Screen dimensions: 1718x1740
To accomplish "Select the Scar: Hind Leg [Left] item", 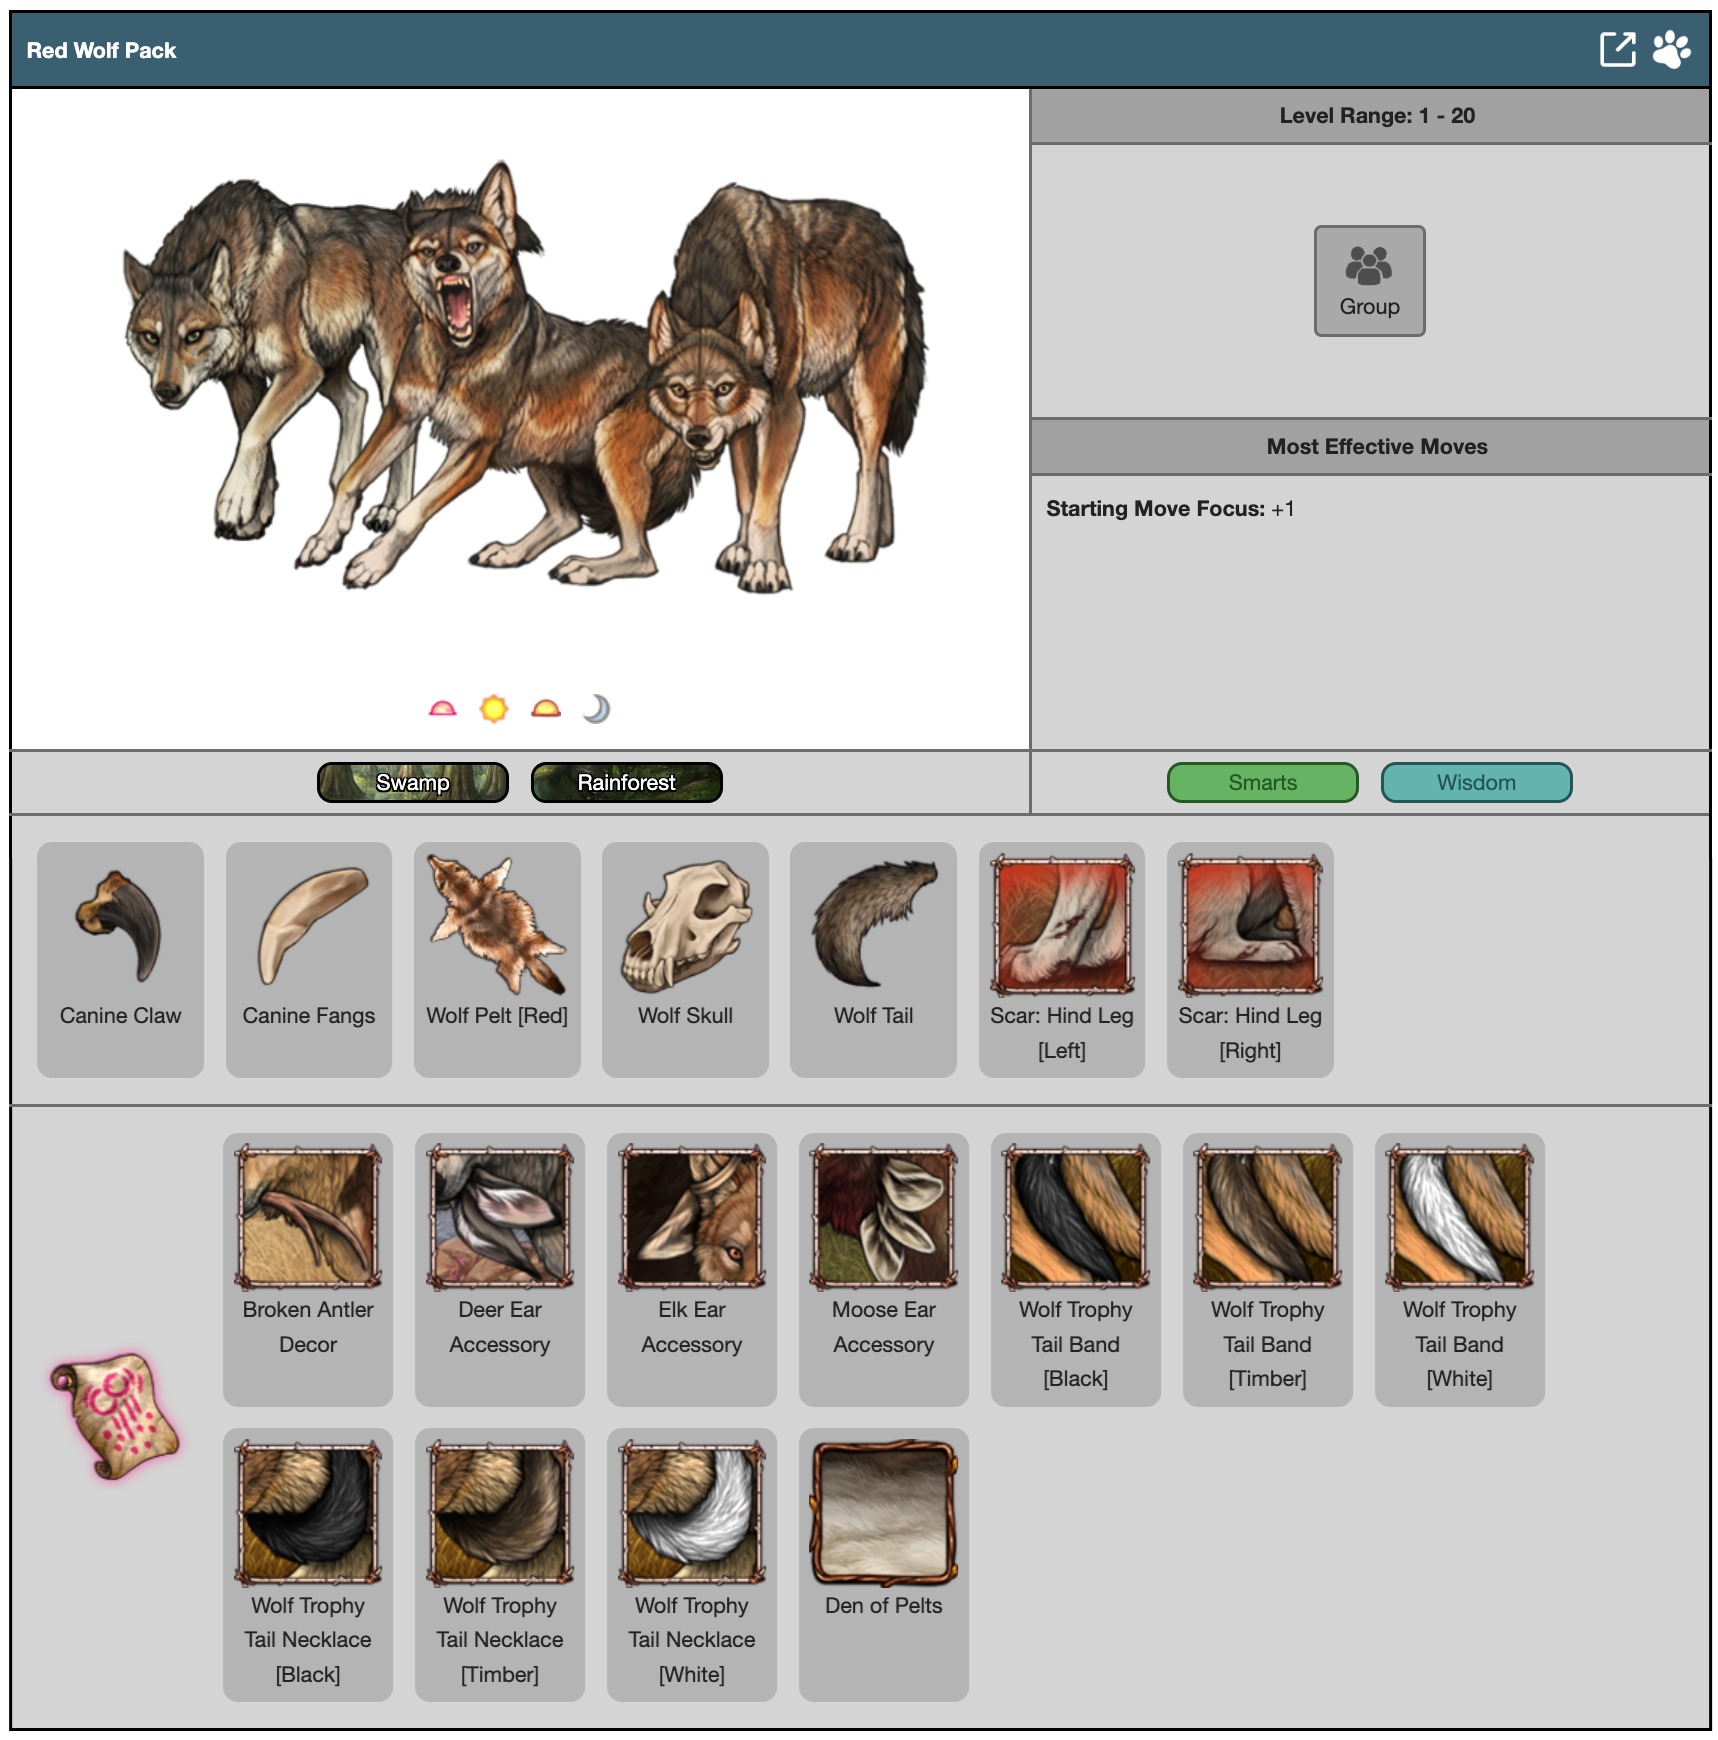I will (1061, 958).
